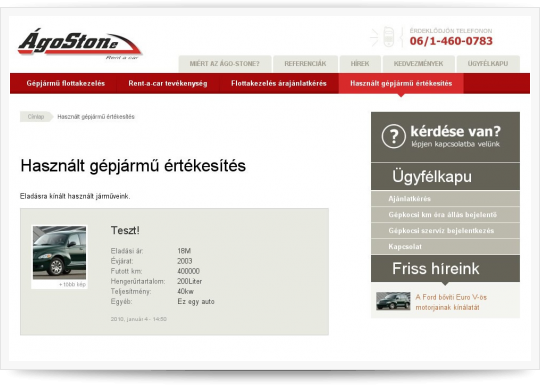Click the phone number 06/1-460-0783
540x385 pixels.
pos(451,41)
